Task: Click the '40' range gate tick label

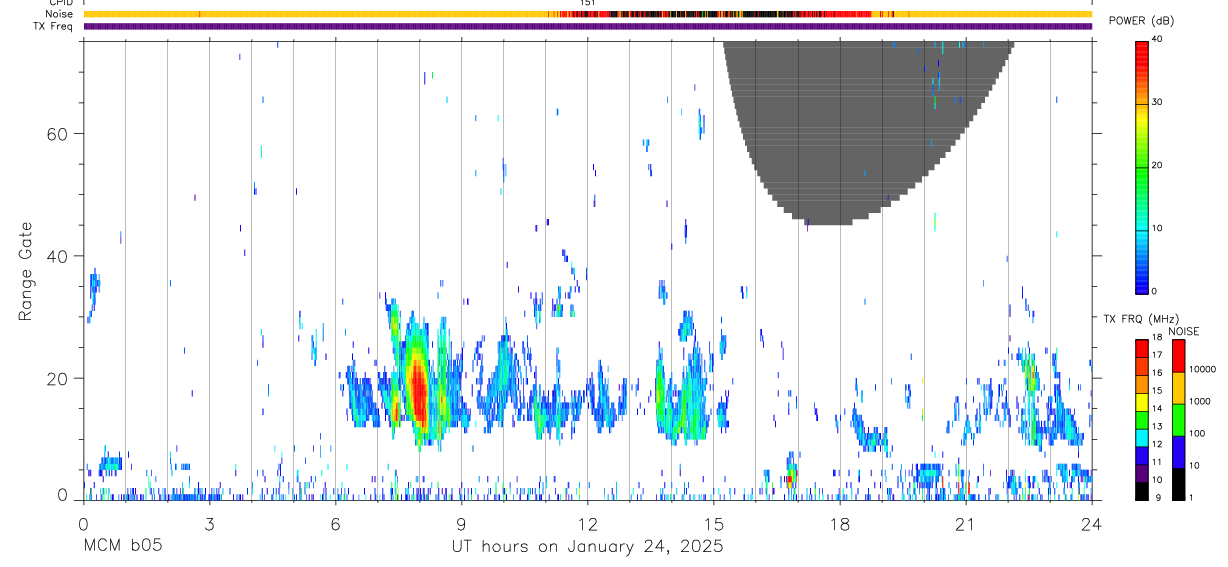Action: tap(58, 256)
